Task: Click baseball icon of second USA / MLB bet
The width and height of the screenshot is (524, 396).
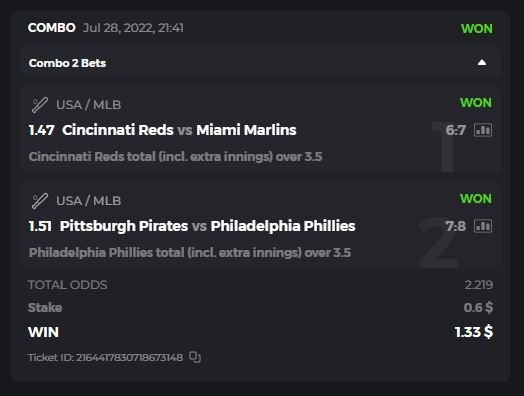Action: coord(40,201)
